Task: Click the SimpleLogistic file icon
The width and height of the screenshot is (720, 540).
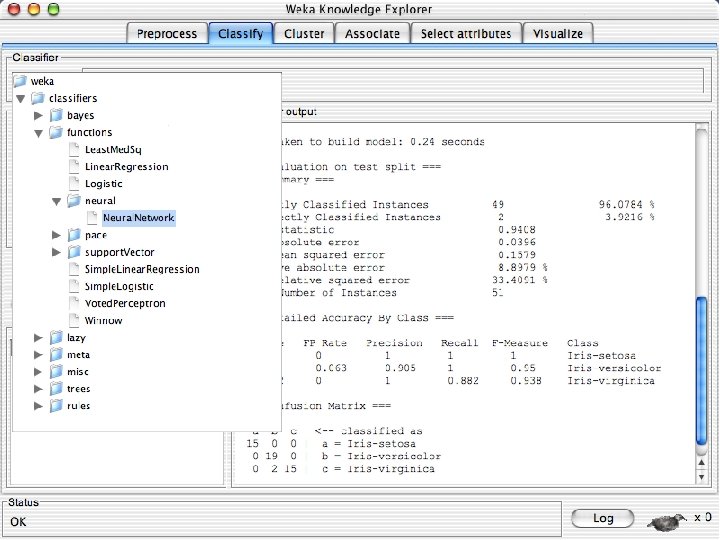Action: [74, 286]
